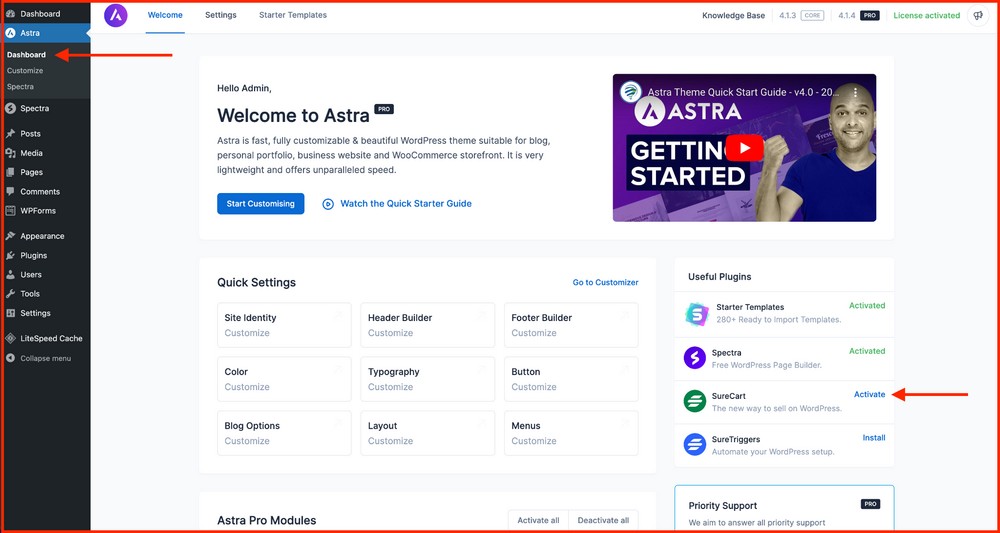This screenshot has height=533, width=1000.
Task: Click the Pages icon in sidebar
Action: point(10,172)
